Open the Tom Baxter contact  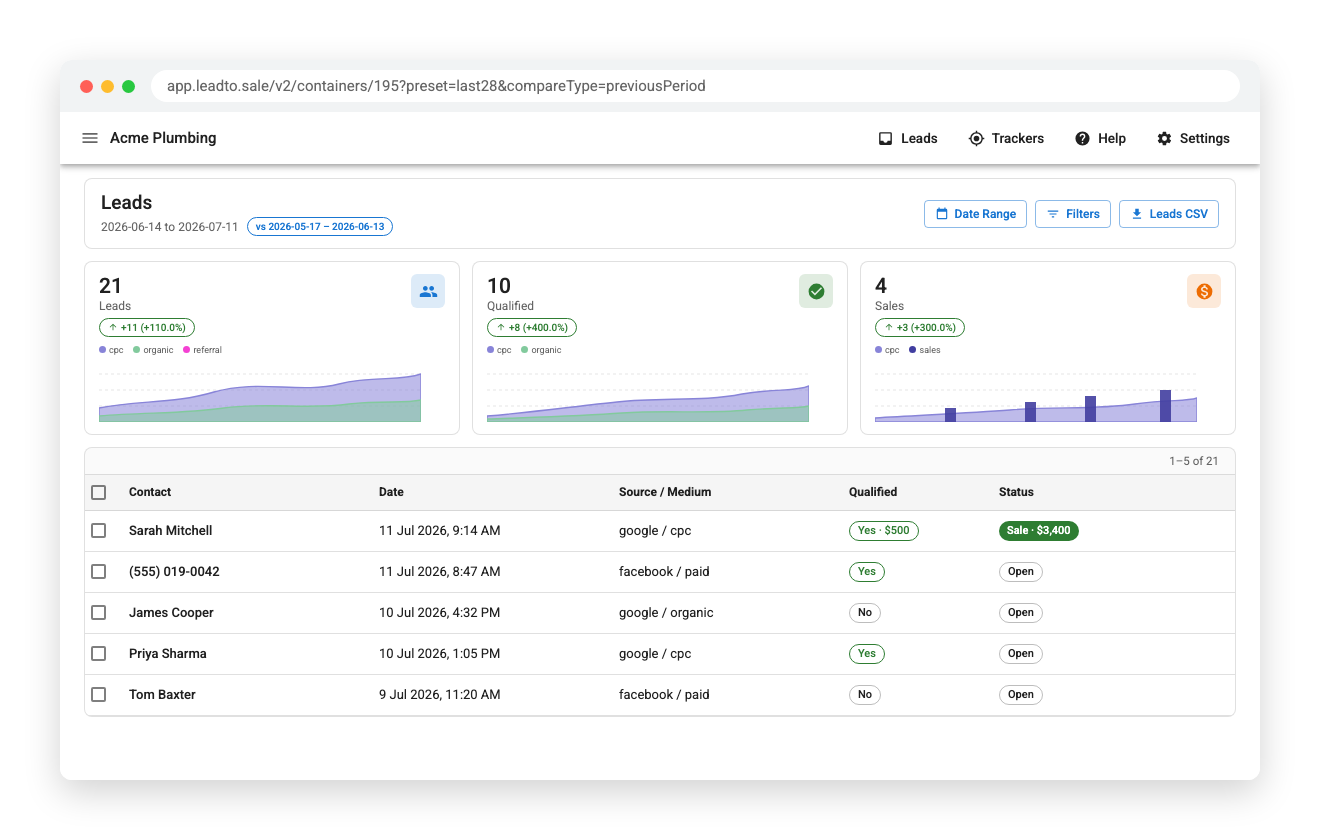tap(162, 695)
